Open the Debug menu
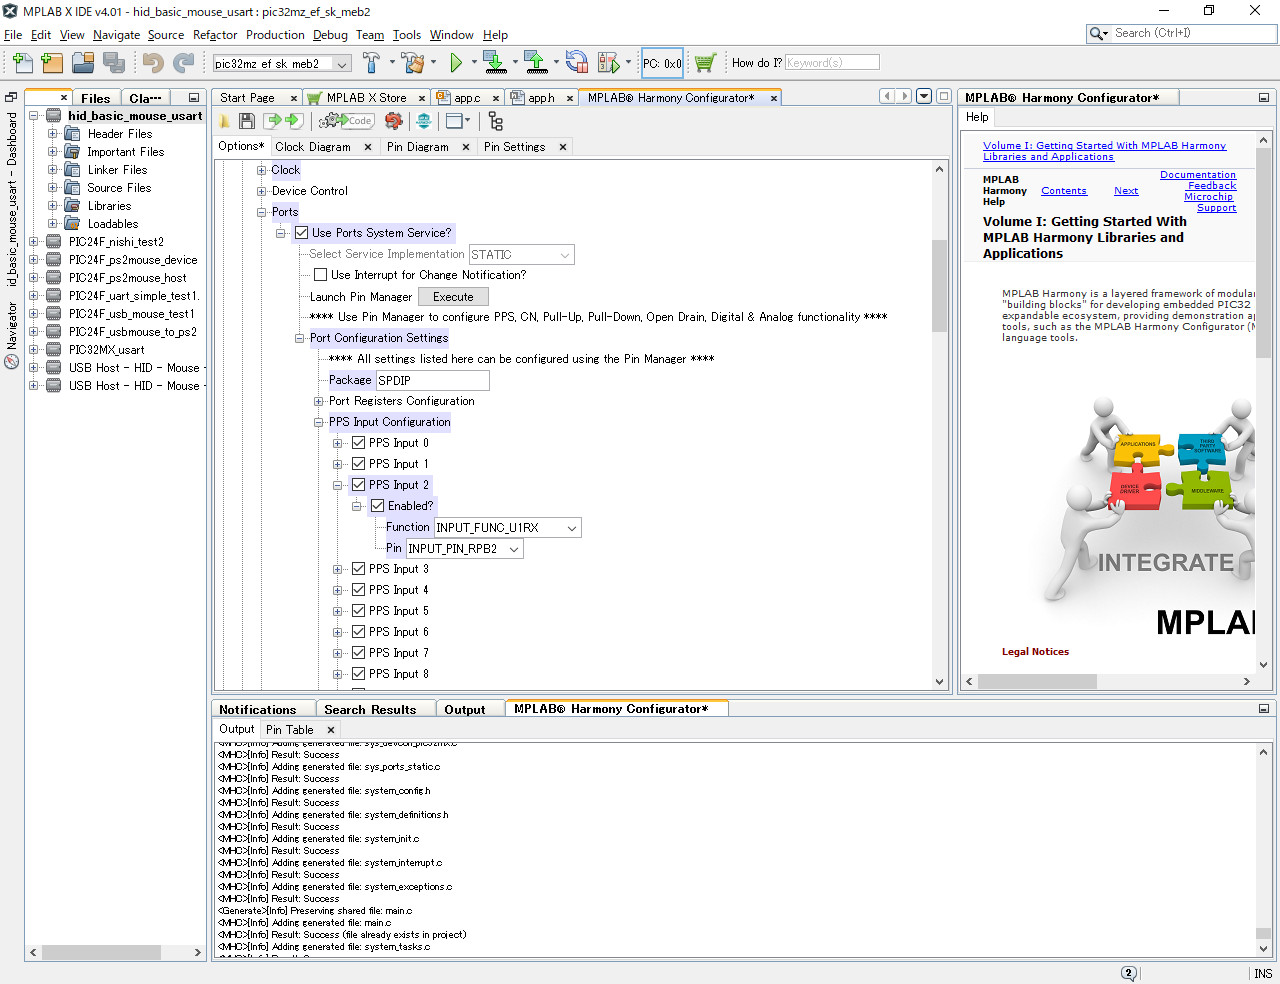This screenshot has width=1280, height=984. pos(330,35)
